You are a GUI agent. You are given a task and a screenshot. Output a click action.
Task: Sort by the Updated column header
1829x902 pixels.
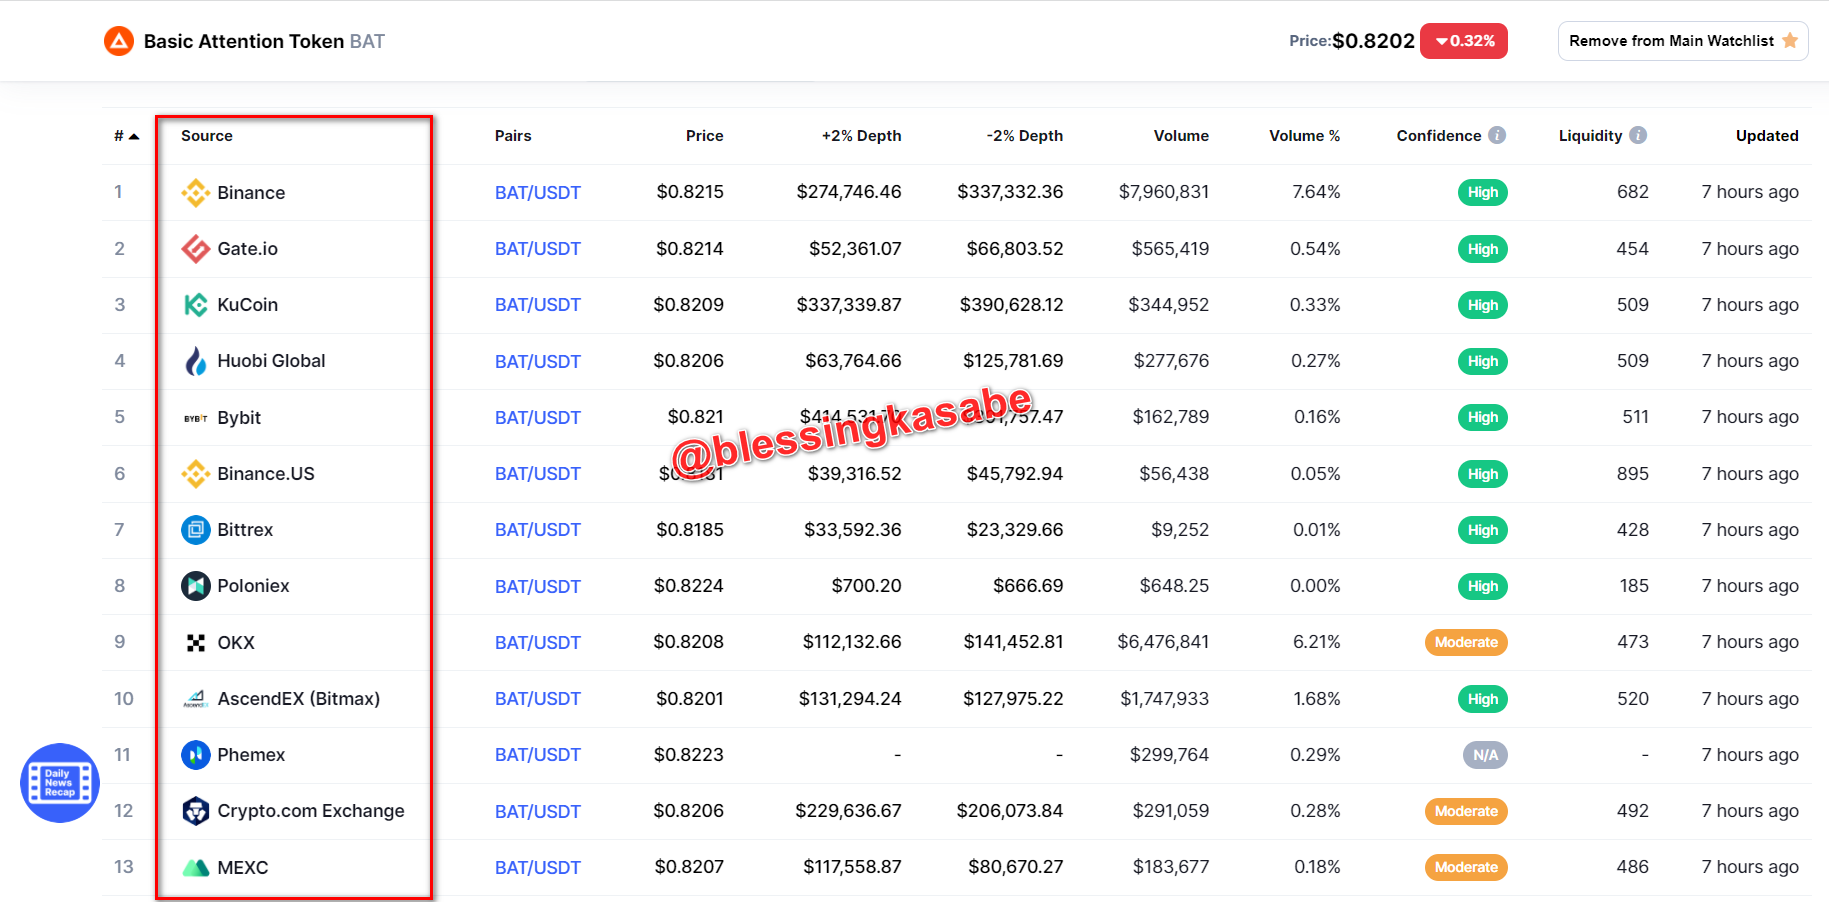click(x=1767, y=136)
